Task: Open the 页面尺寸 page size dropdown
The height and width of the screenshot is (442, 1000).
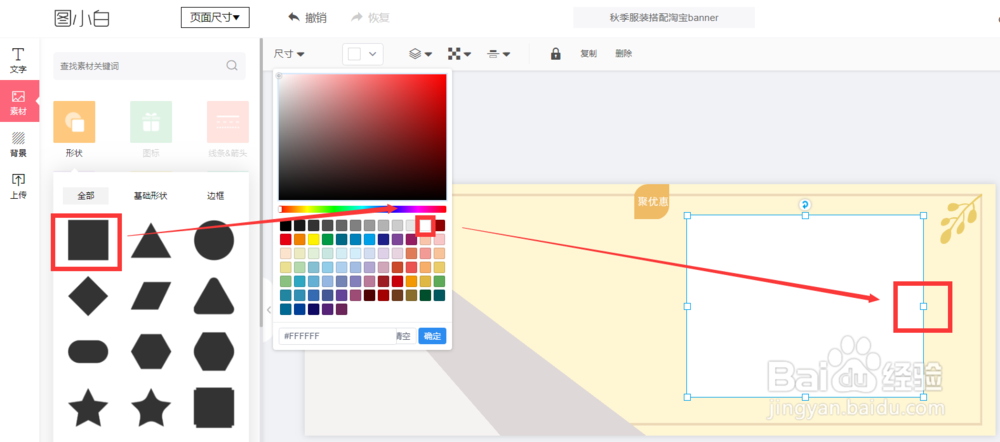Action: [215, 18]
